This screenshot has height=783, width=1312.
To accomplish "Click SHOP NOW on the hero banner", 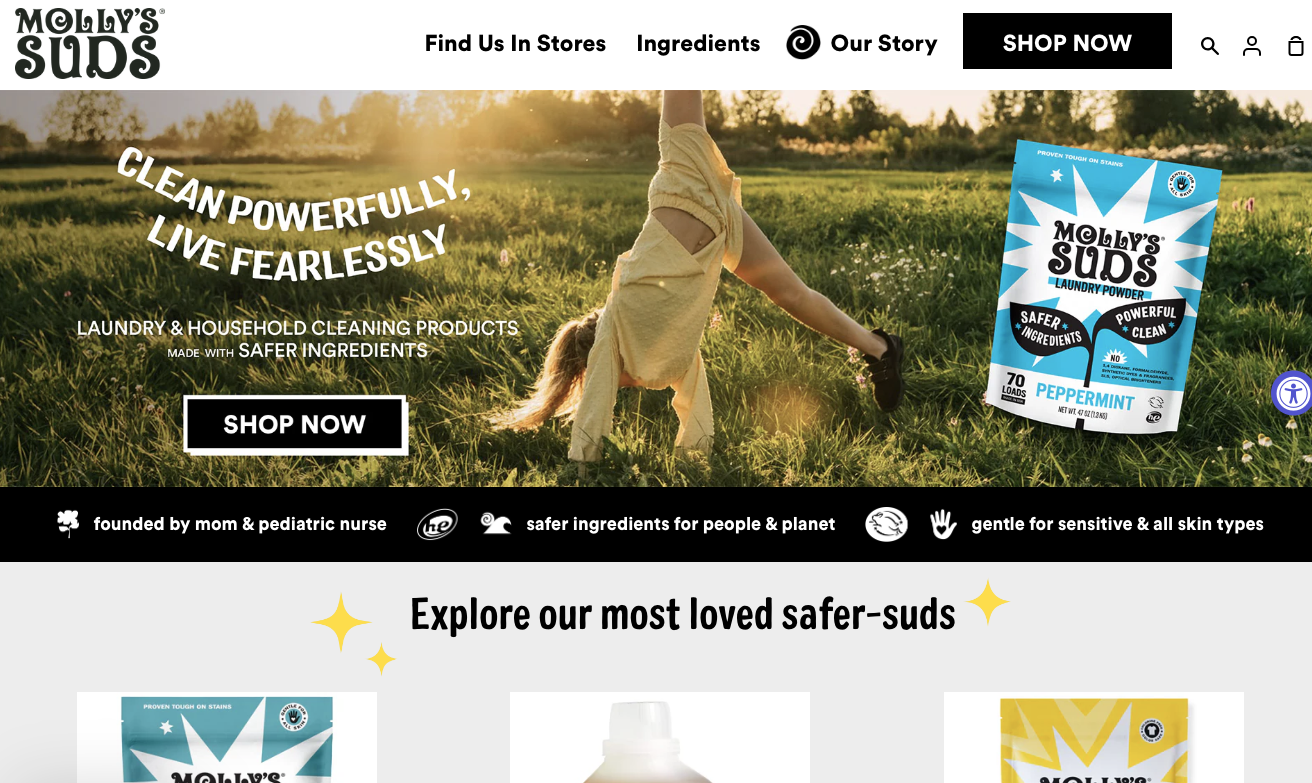I will coord(295,424).
